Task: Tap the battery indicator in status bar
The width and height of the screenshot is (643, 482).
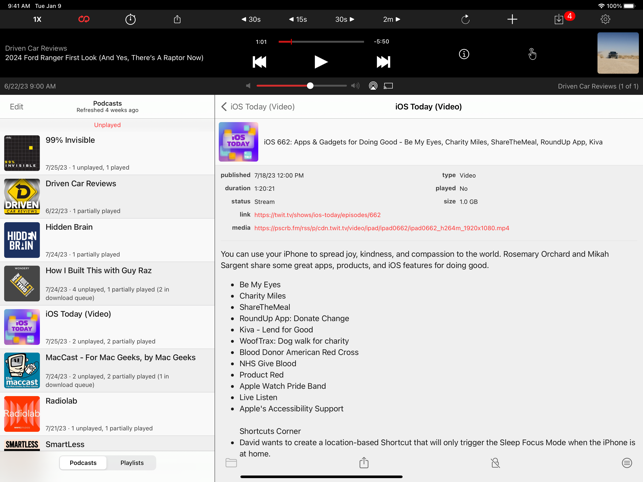Action: pos(629,6)
